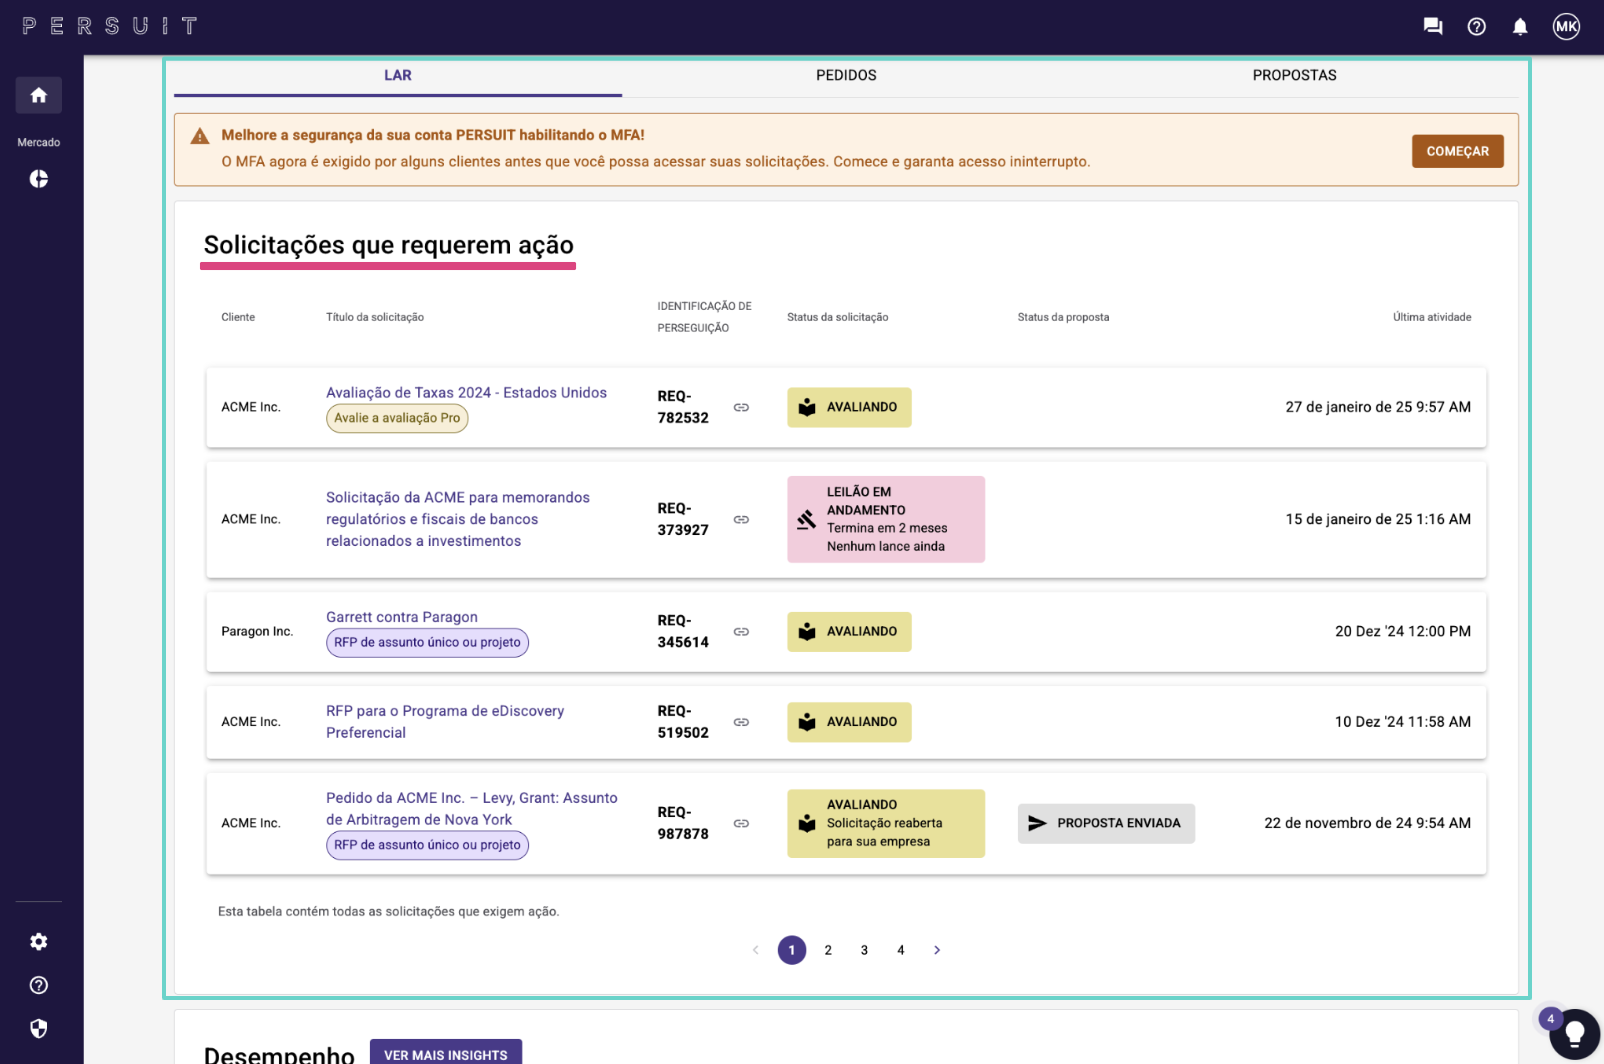Click date 15 de janeiro de 25 1:16 AM

click(1378, 519)
